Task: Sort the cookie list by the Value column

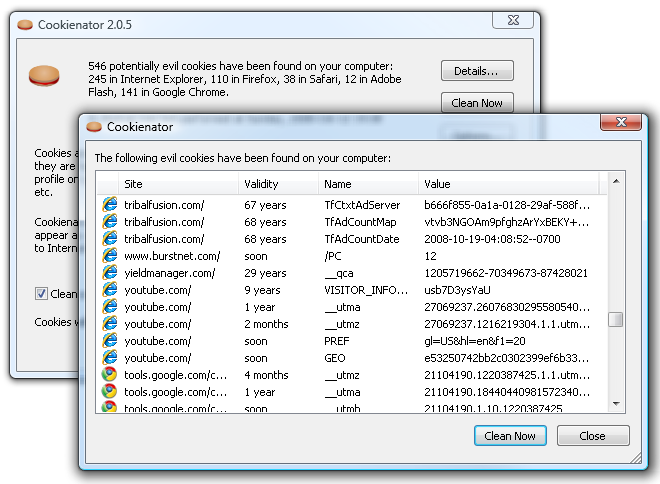Action: [x=508, y=184]
